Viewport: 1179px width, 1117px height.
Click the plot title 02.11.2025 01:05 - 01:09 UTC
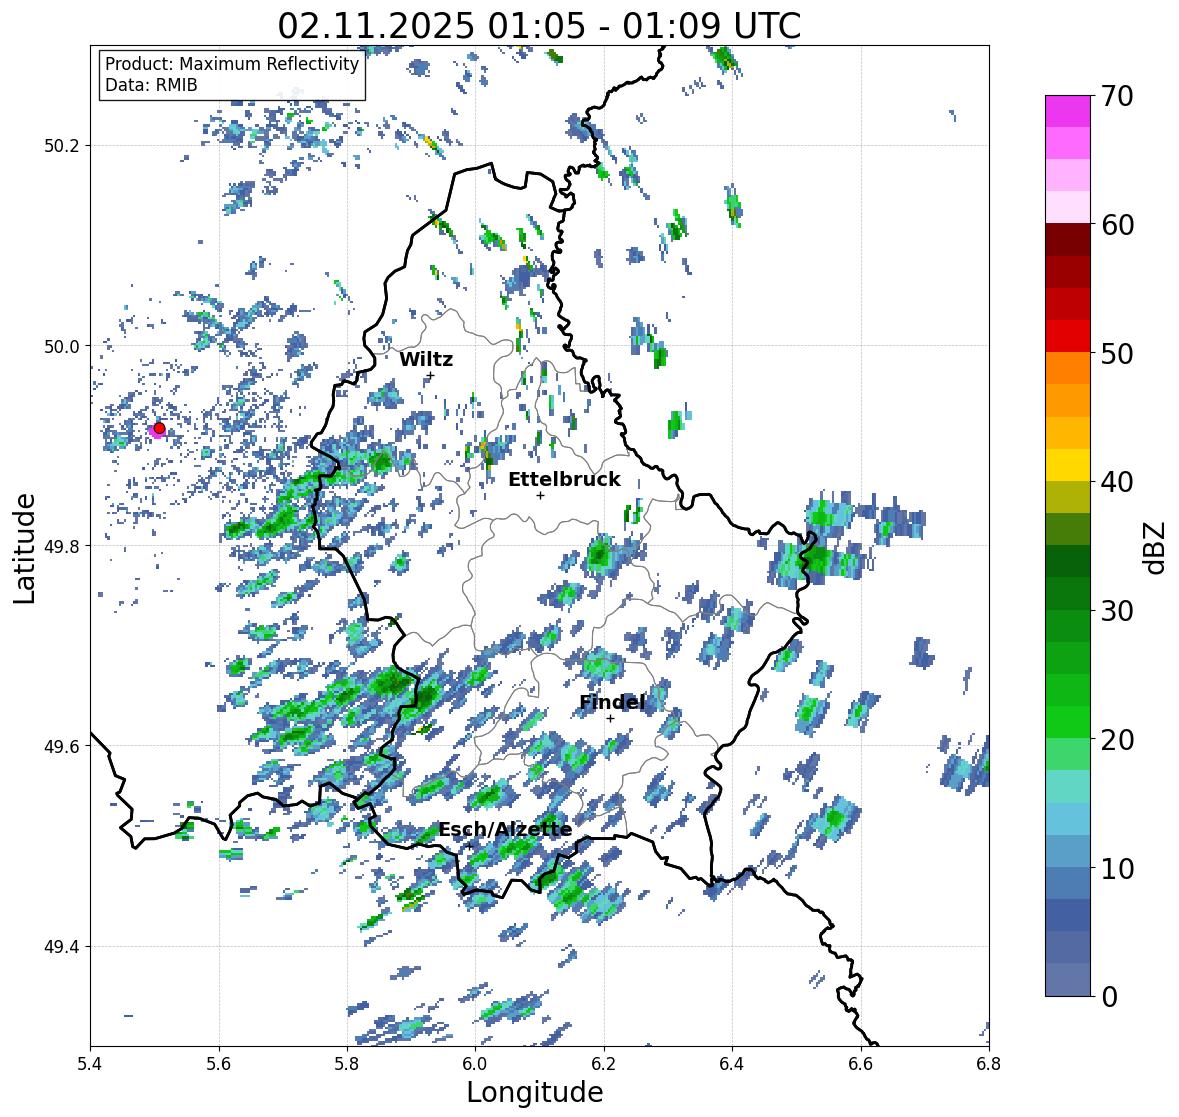[539, 26]
